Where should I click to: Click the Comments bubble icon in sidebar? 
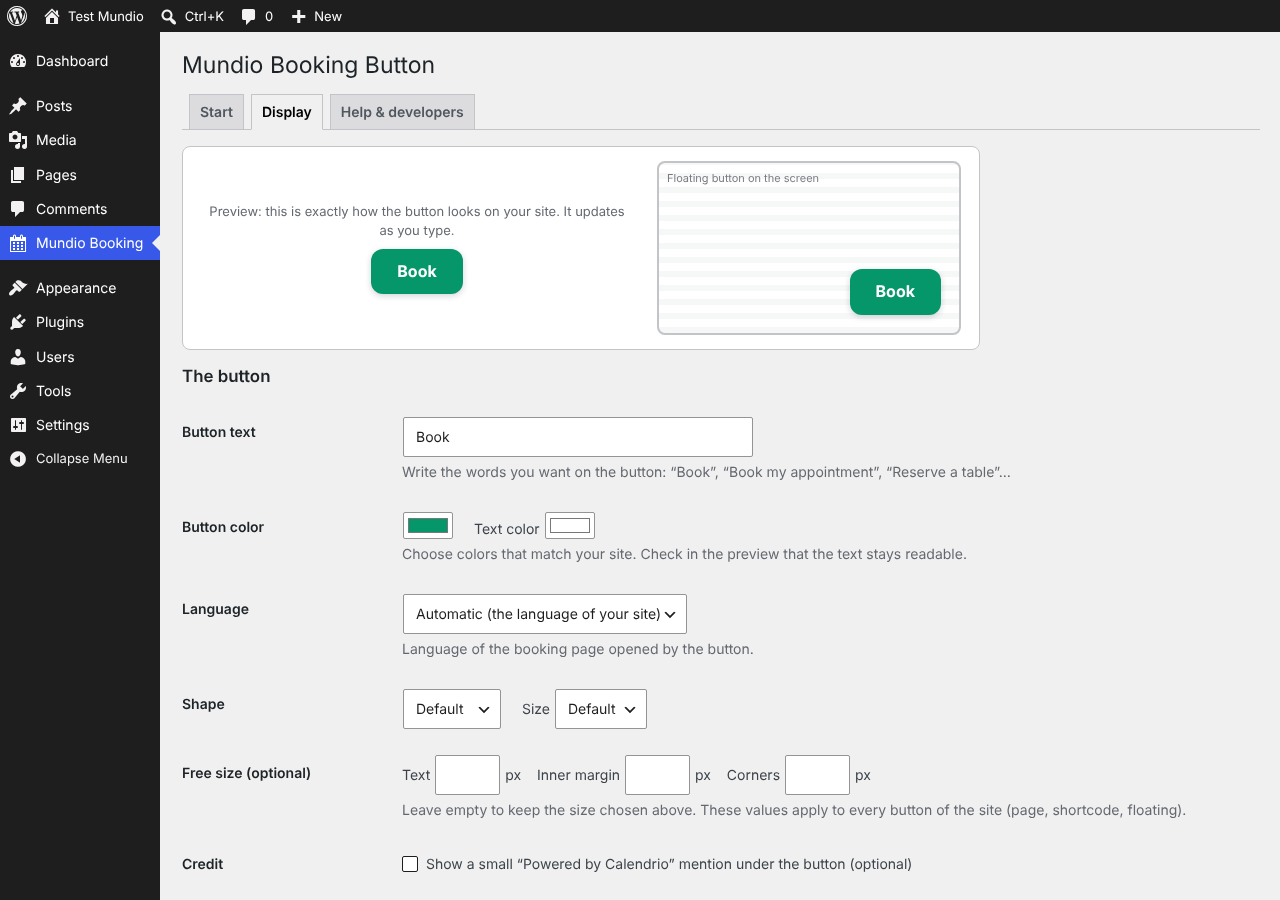[18, 209]
